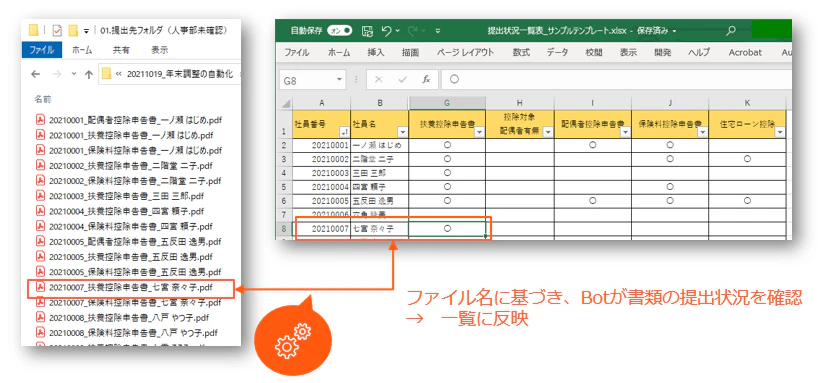Screen dimensions: 818x383
Task: Open the Undo history dropdown arrow
Action: [x=398, y=31]
